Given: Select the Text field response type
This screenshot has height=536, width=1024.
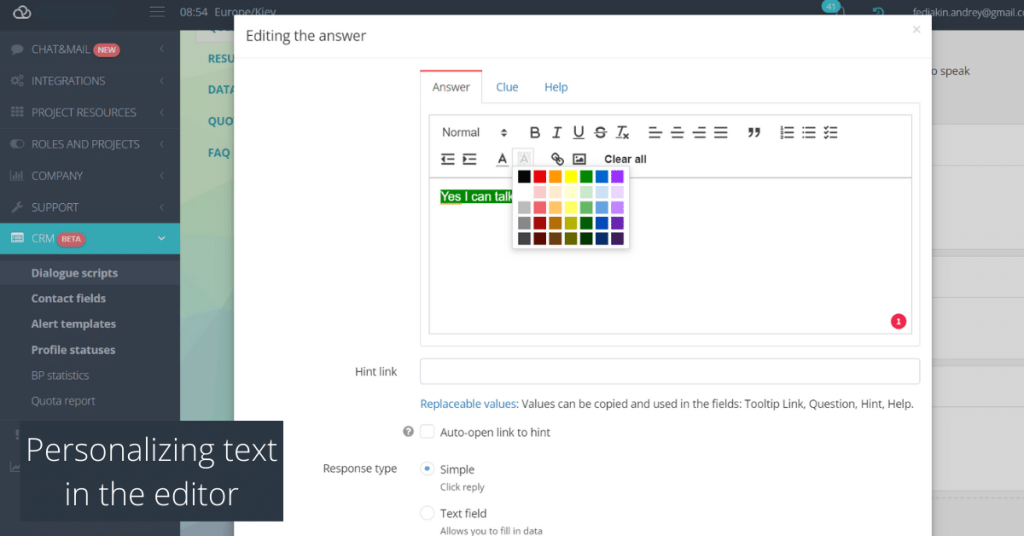Looking at the screenshot, I should (x=427, y=513).
